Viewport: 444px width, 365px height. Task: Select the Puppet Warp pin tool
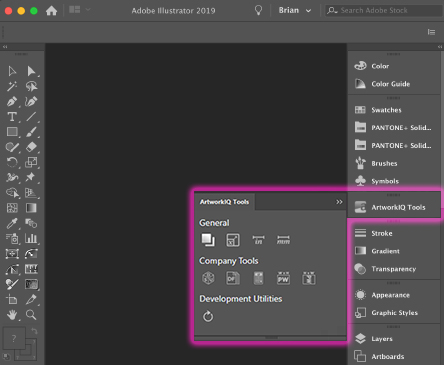(31, 177)
